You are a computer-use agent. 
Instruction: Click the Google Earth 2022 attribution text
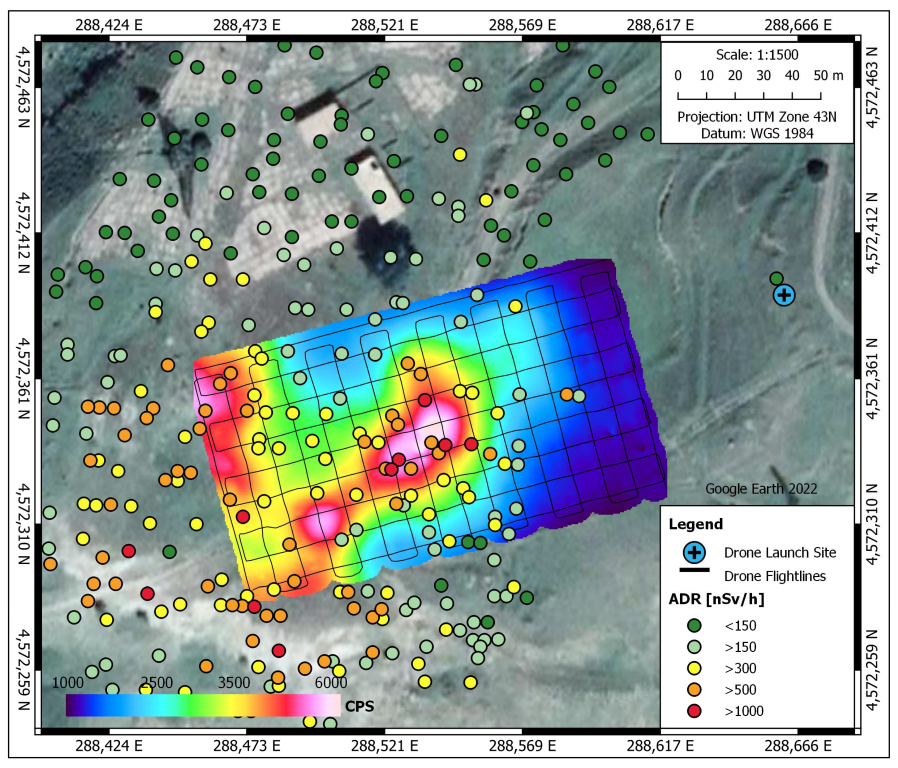coord(761,490)
